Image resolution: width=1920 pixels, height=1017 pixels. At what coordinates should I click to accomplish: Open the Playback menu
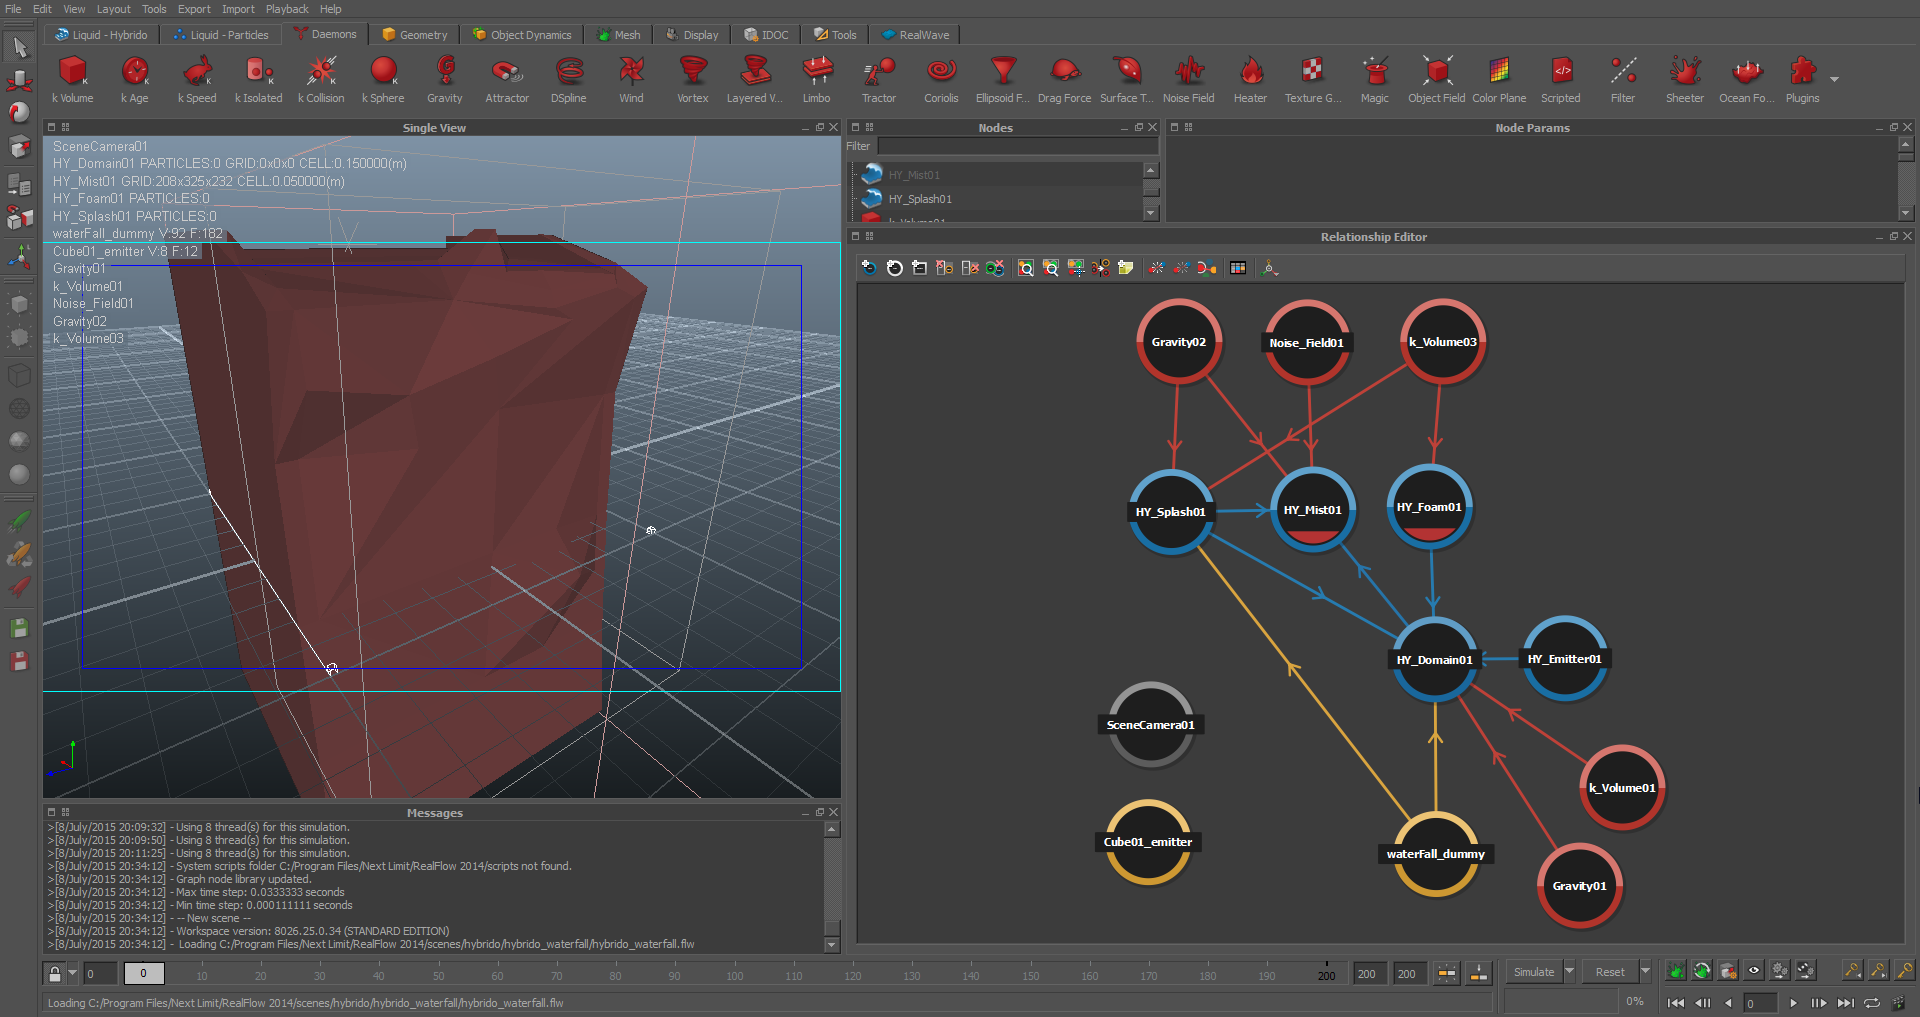286,9
